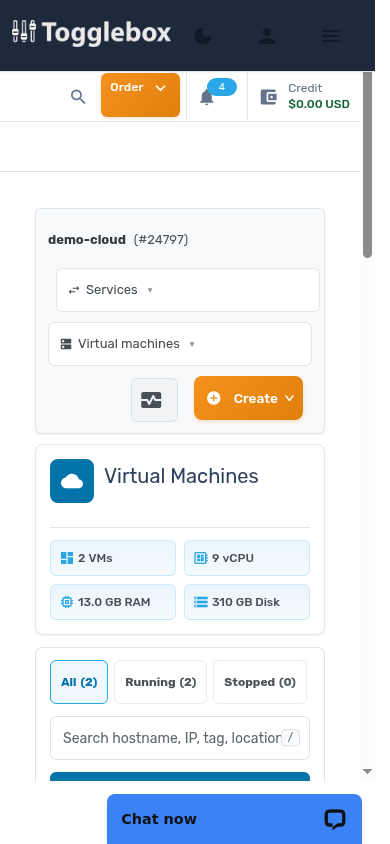Click the Virtual Machines cloud icon
Viewport: 390px width, 844px height.
72,481
